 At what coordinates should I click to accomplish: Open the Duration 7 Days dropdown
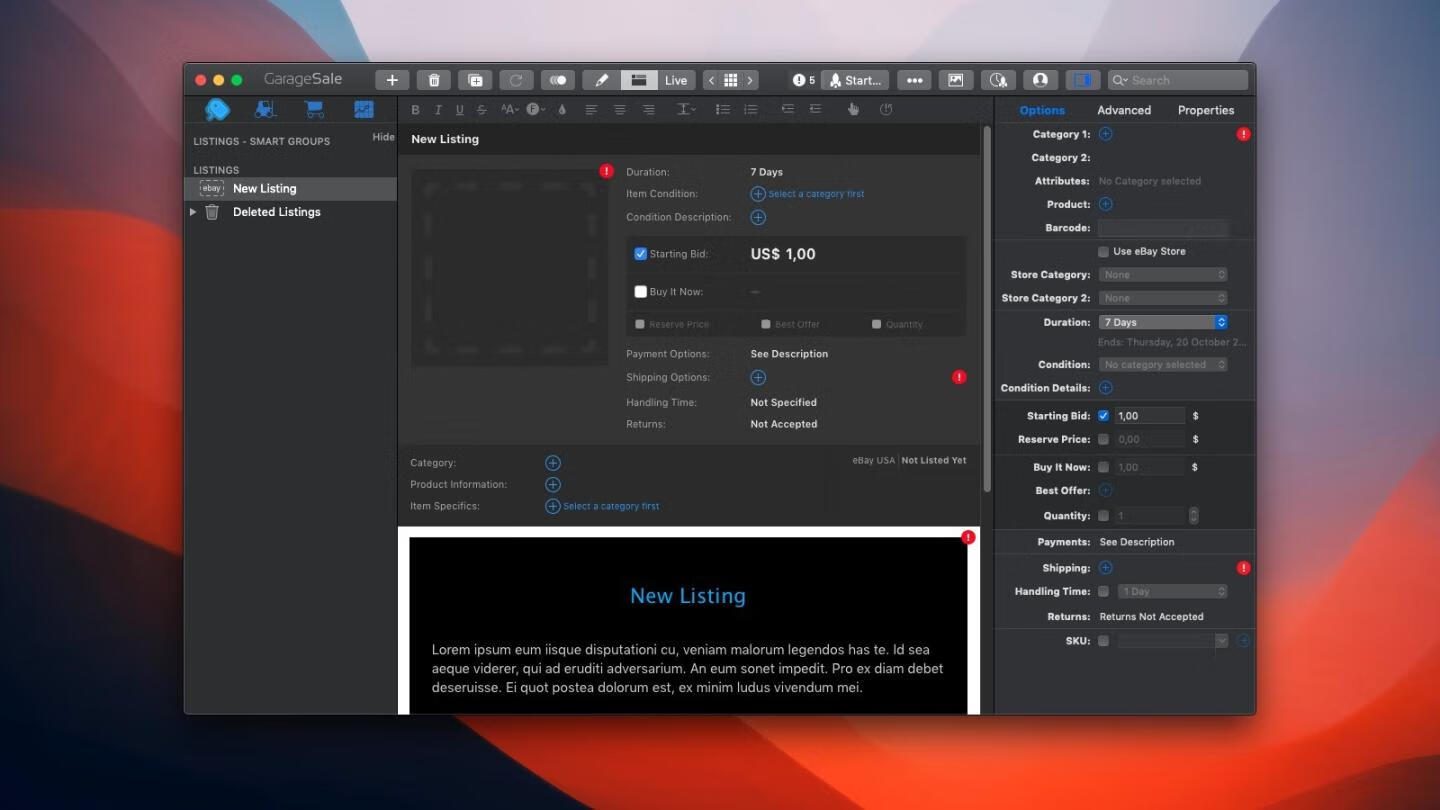pos(1162,322)
